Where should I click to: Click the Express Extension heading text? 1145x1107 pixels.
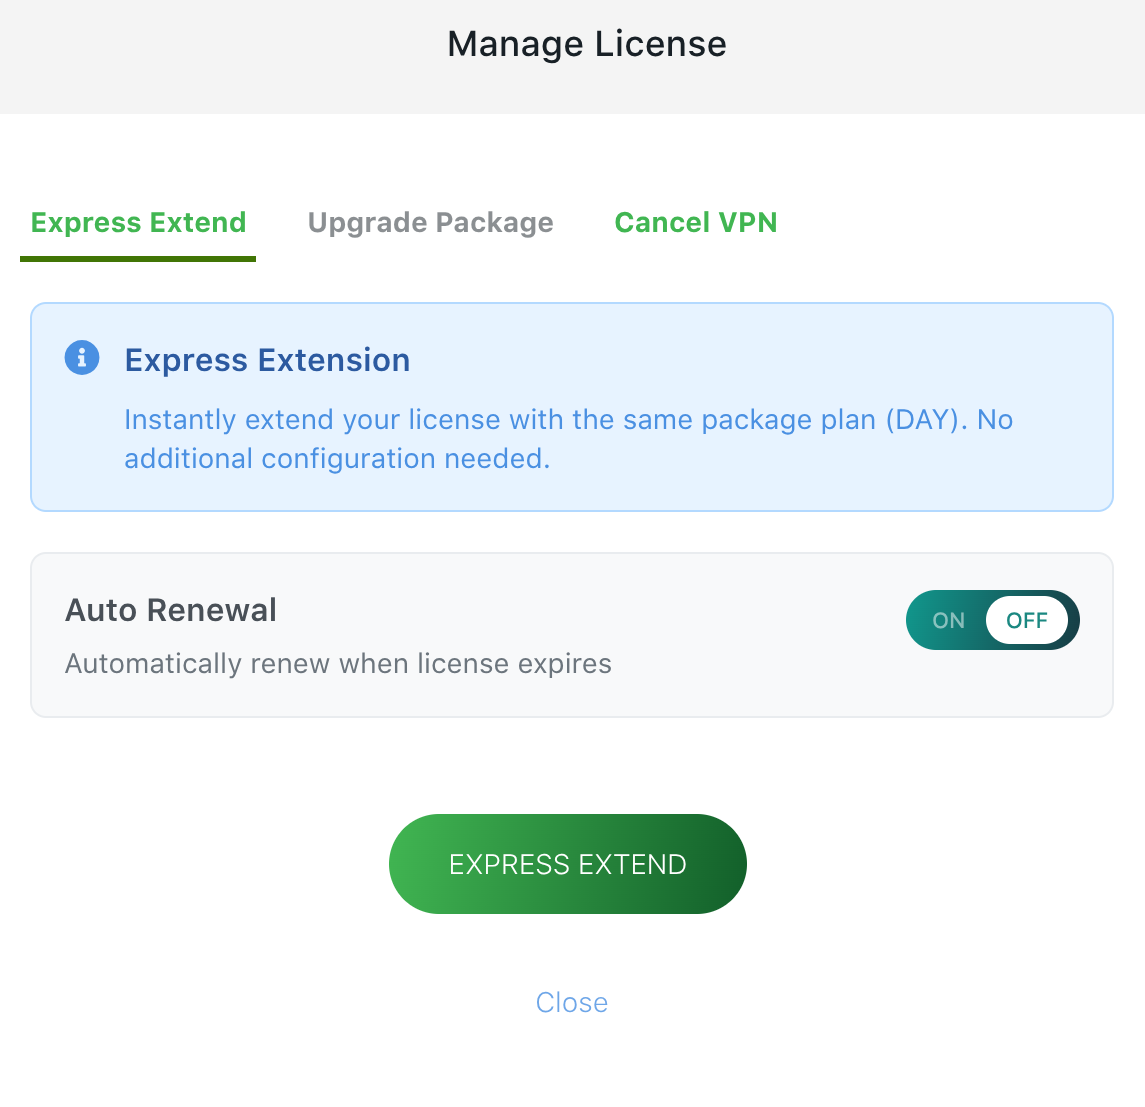267,360
